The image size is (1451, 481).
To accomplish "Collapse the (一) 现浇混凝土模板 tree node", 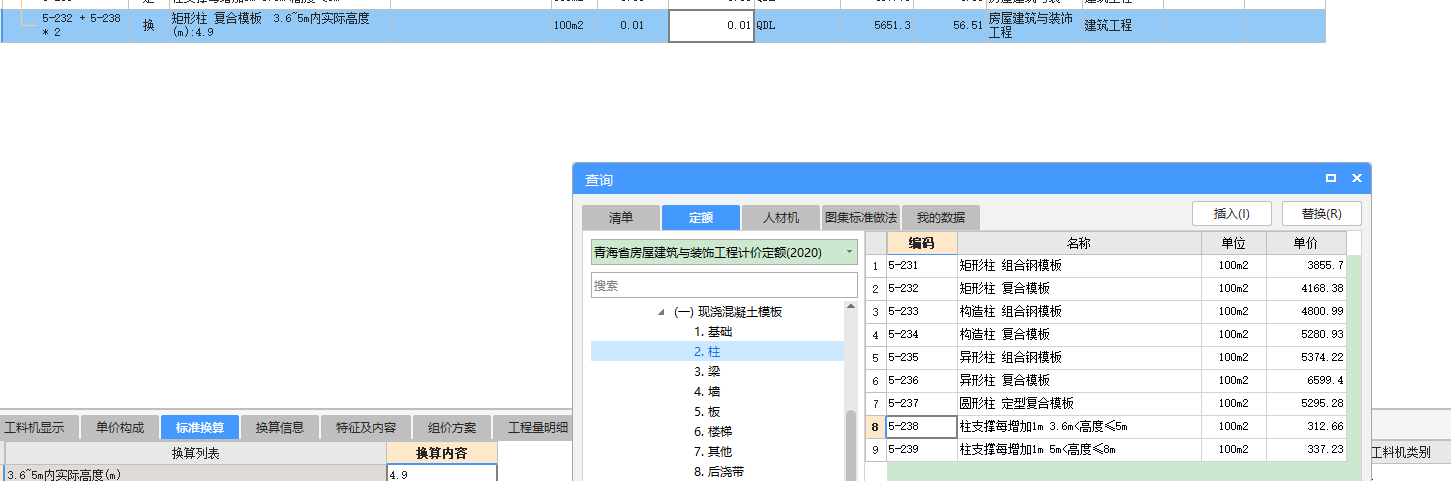I will tap(660, 312).
